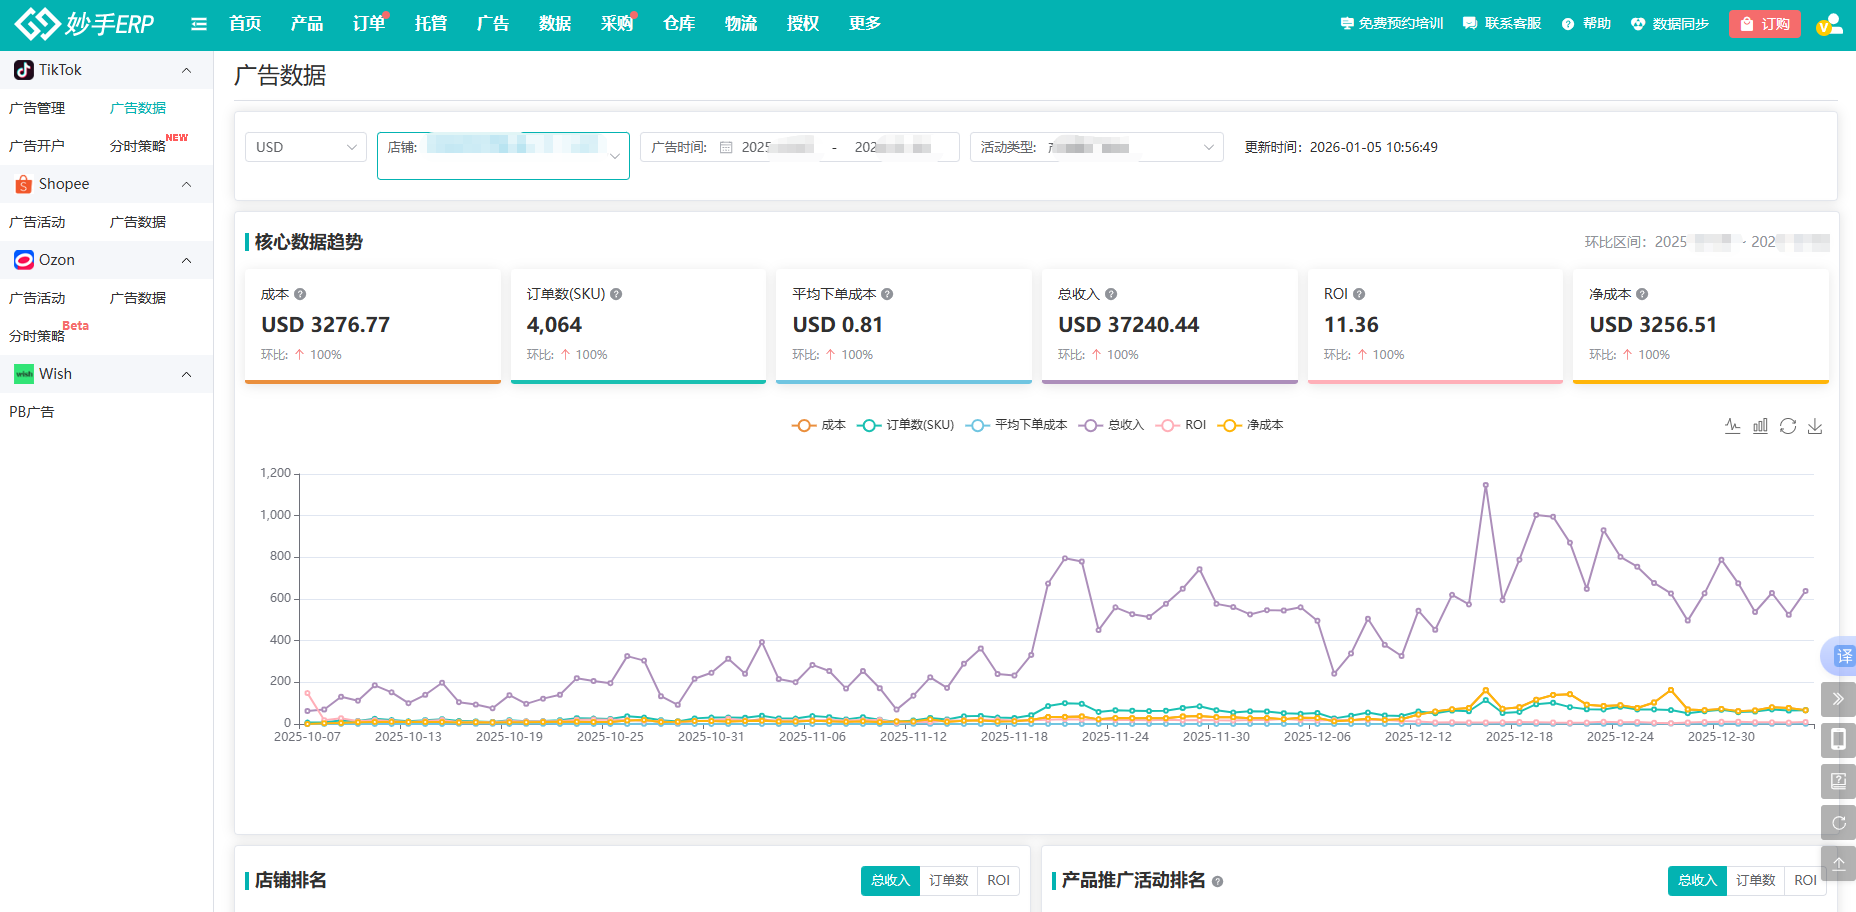Image resolution: width=1856 pixels, height=912 pixels.
Task: Open the USD currency dropdown
Action: click(x=305, y=147)
